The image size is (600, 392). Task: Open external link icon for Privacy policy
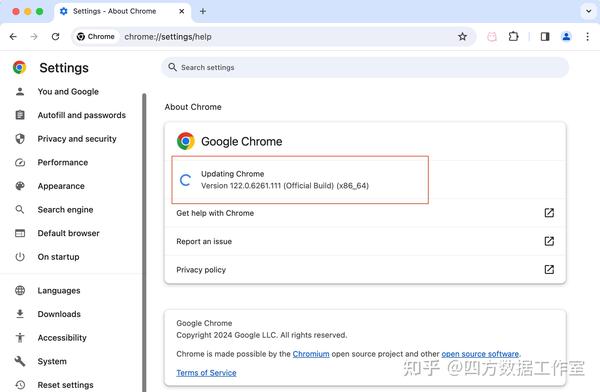(549, 270)
